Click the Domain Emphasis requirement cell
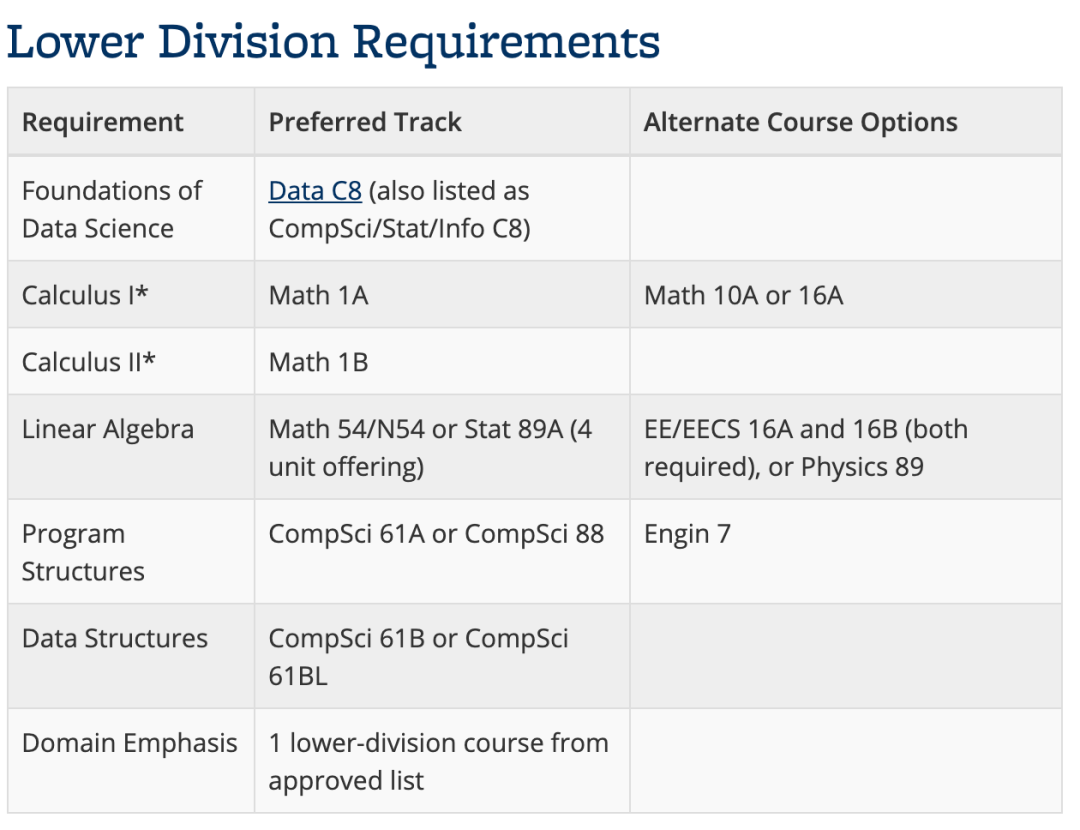The height and width of the screenshot is (830, 1080). coord(130,743)
